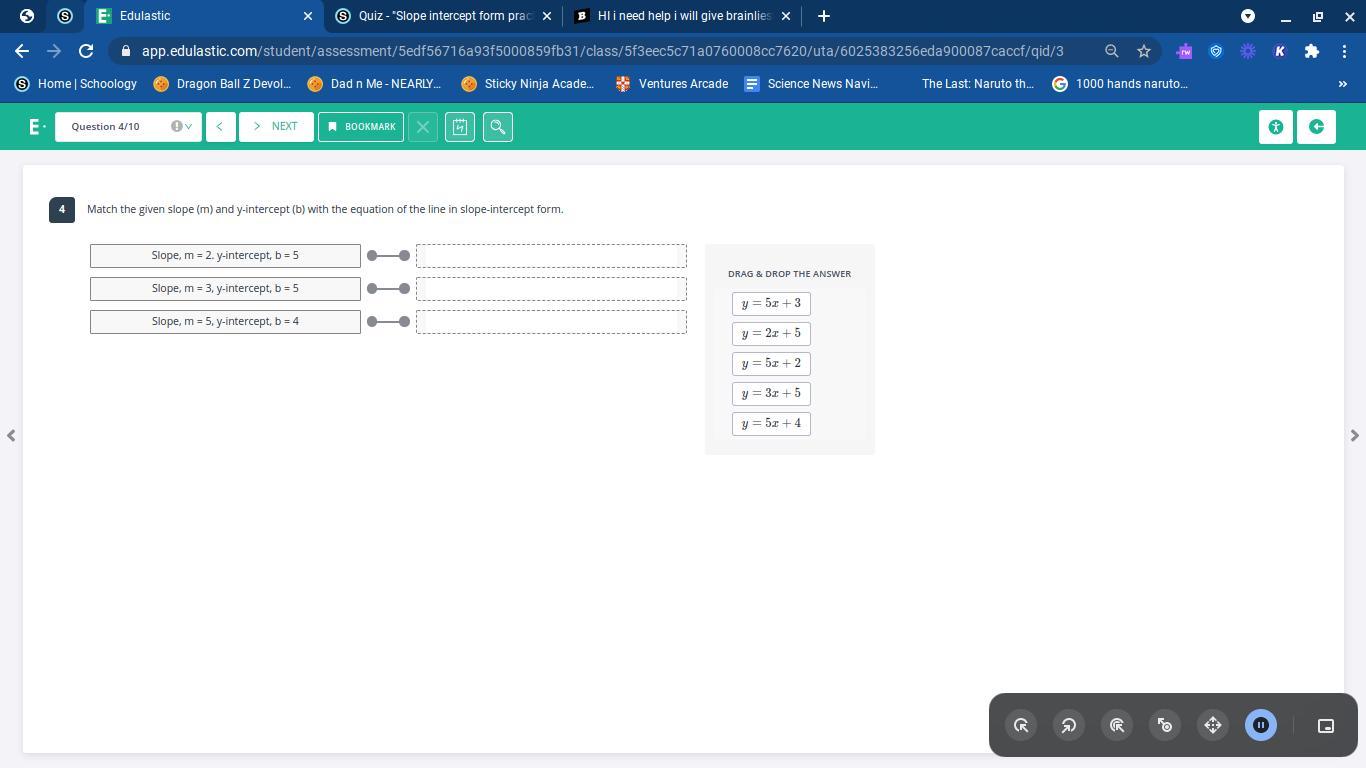Viewport: 1366px width, 768px height.
Task: Open a new browser tab
Action: point(824,16)
